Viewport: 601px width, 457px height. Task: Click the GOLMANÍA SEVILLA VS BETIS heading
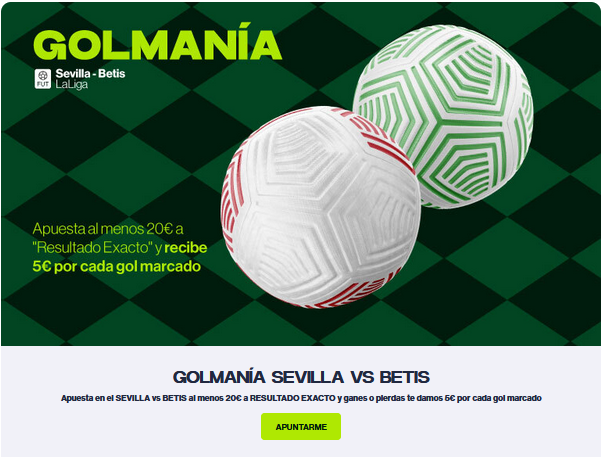(x=301, y=377)
